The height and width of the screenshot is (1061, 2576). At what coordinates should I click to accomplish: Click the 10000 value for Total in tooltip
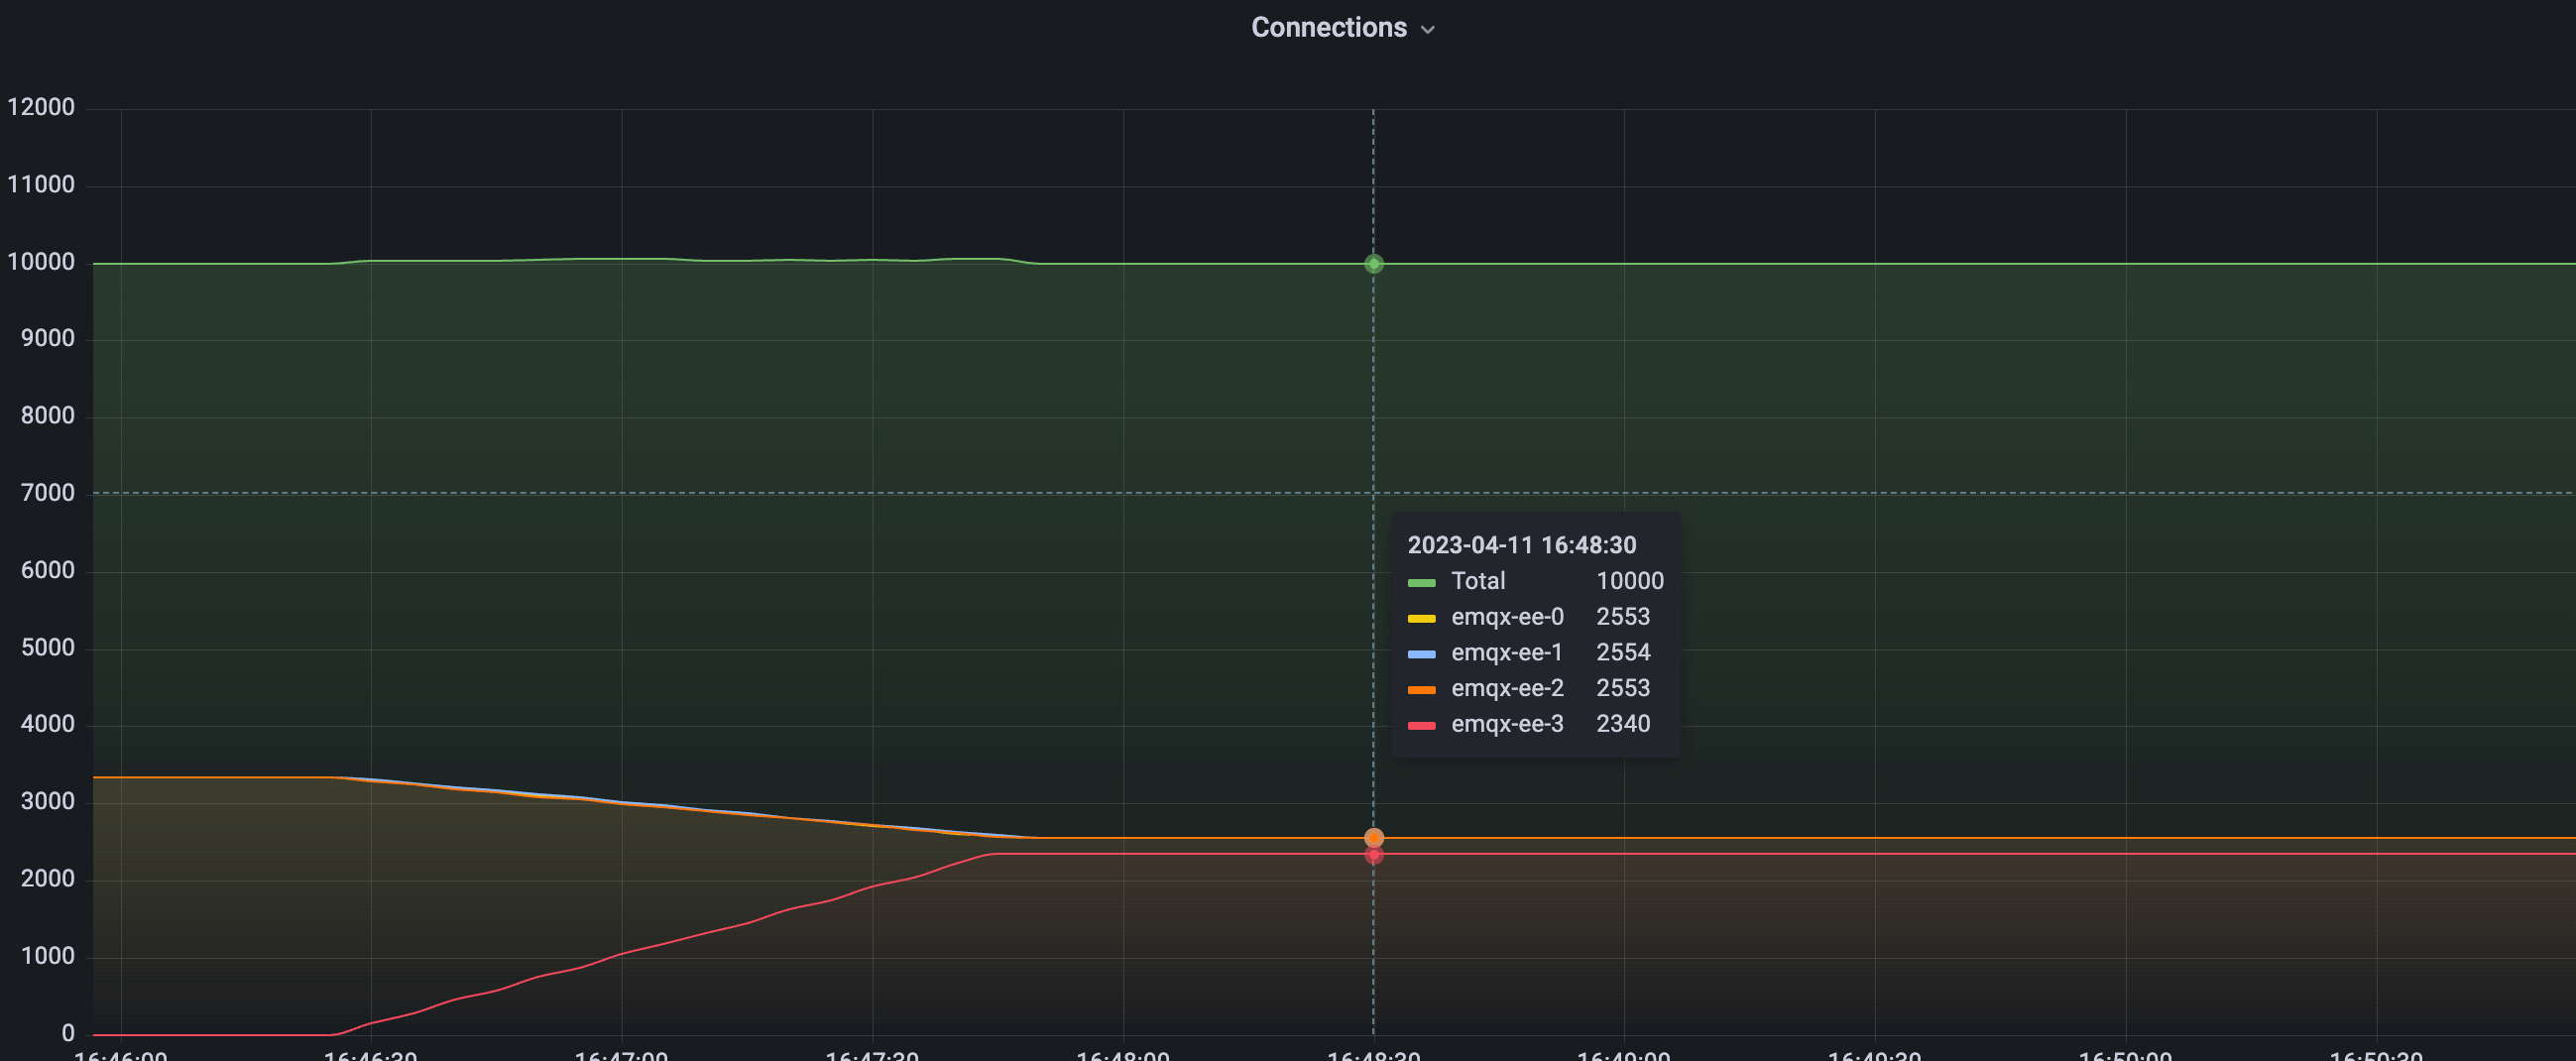click(x=1629, y=581)
